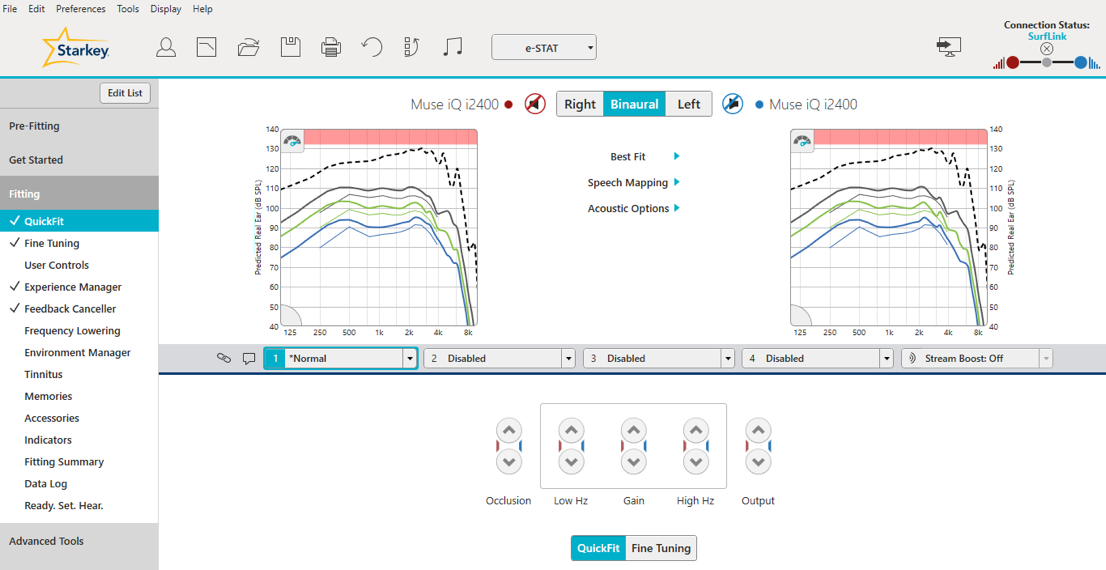Click the Starkey logo
1106x570 pixels.
point(75,47)
